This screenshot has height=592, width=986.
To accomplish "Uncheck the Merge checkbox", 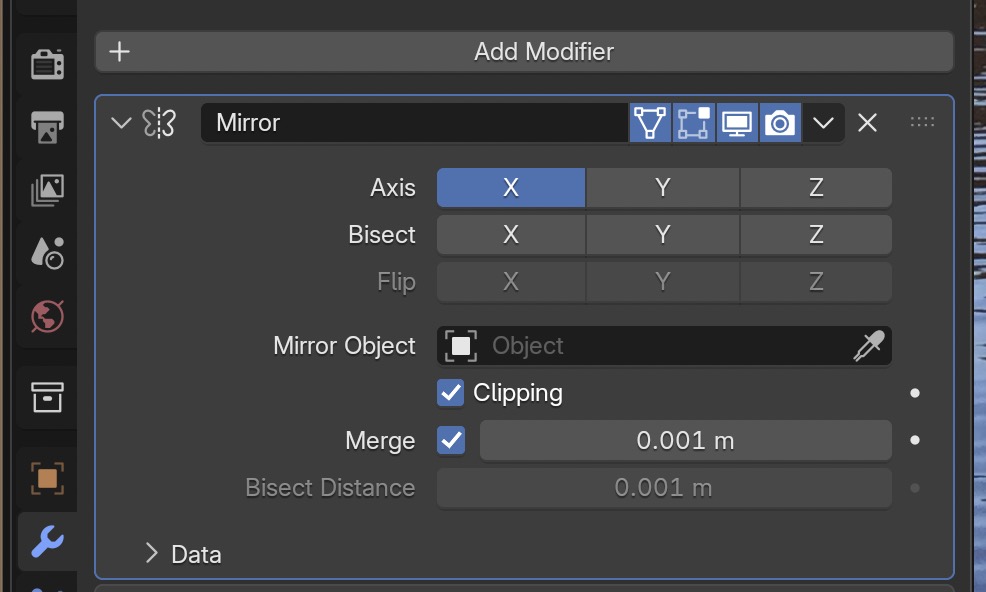I will click(x=451, y=440).
